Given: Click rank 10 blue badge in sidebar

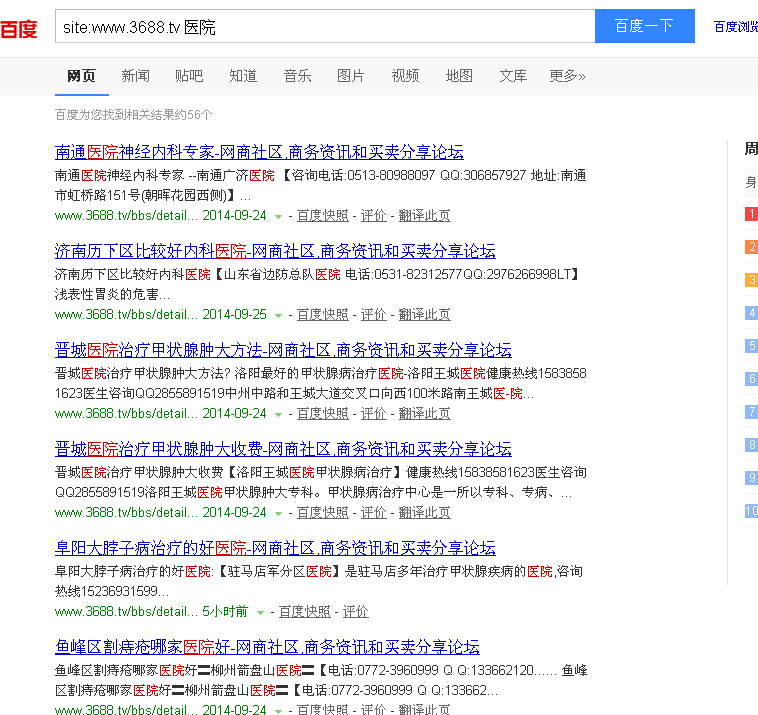Looking at the screenshot, I should coord(751,511).
